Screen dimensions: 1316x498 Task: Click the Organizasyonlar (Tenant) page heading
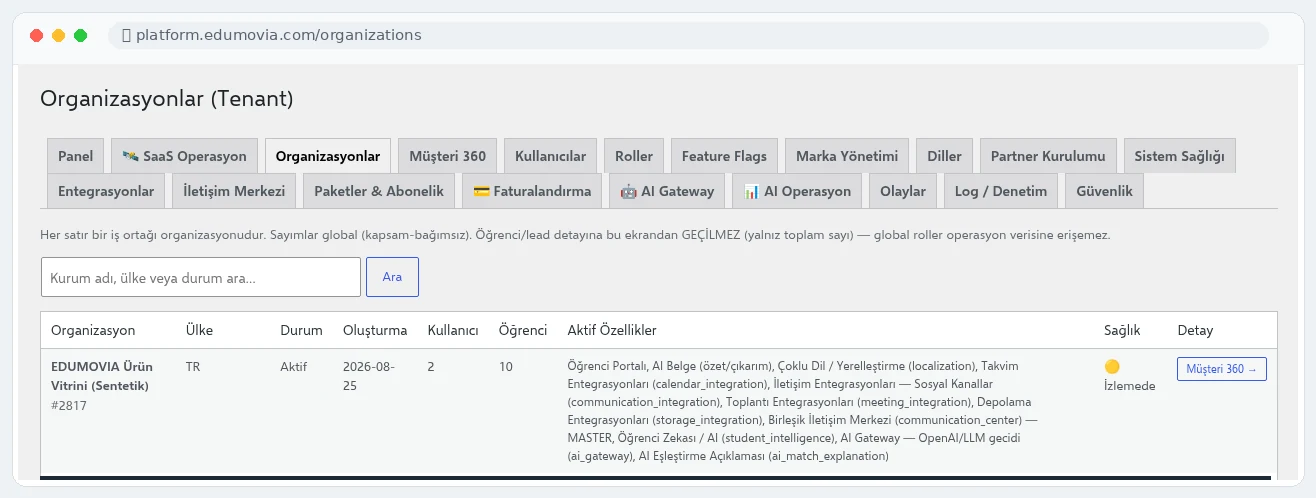click(x=166, y=99)
